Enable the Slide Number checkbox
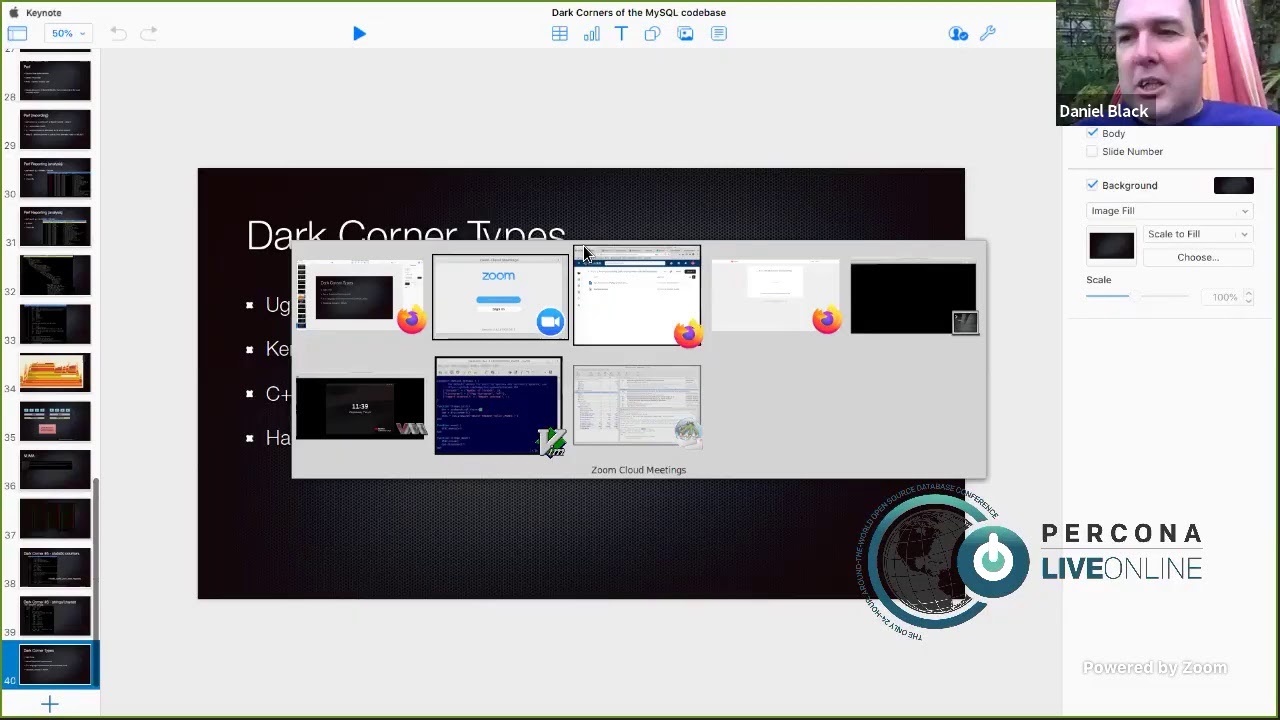The width and height of the screenshot is (1280, 720). (1092, 152)
